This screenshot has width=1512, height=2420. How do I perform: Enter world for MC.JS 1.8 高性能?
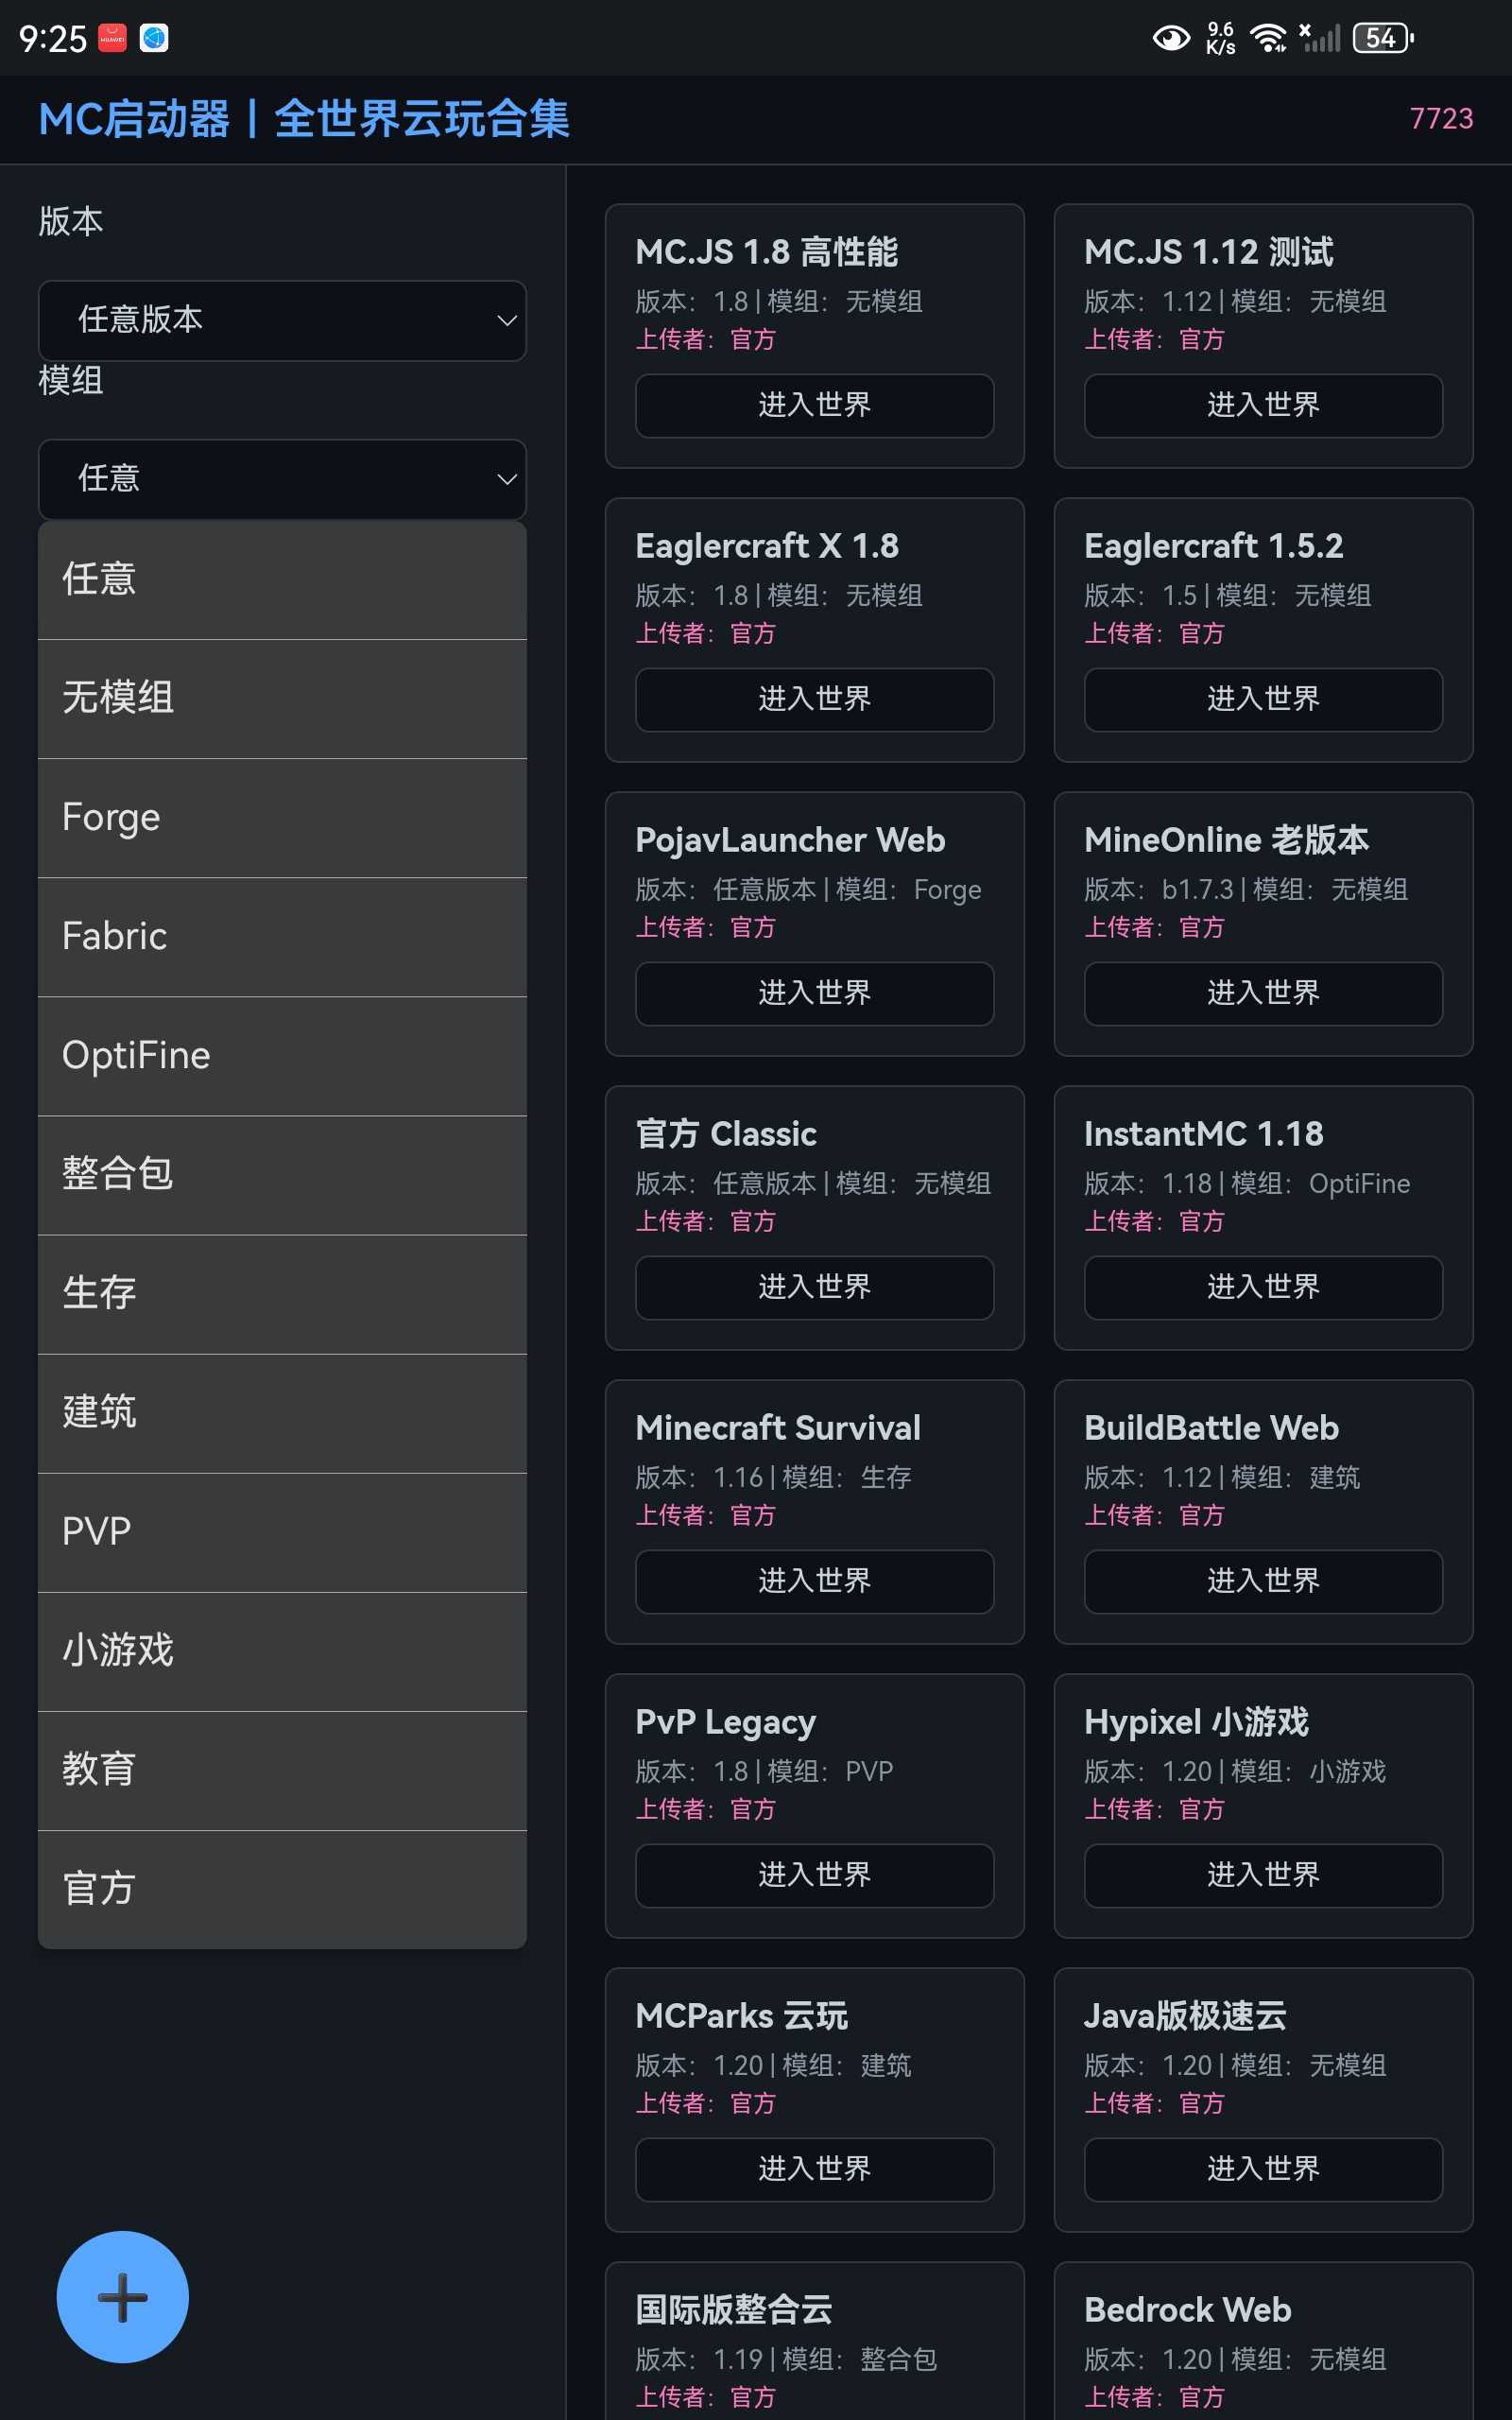click(814, 405)
